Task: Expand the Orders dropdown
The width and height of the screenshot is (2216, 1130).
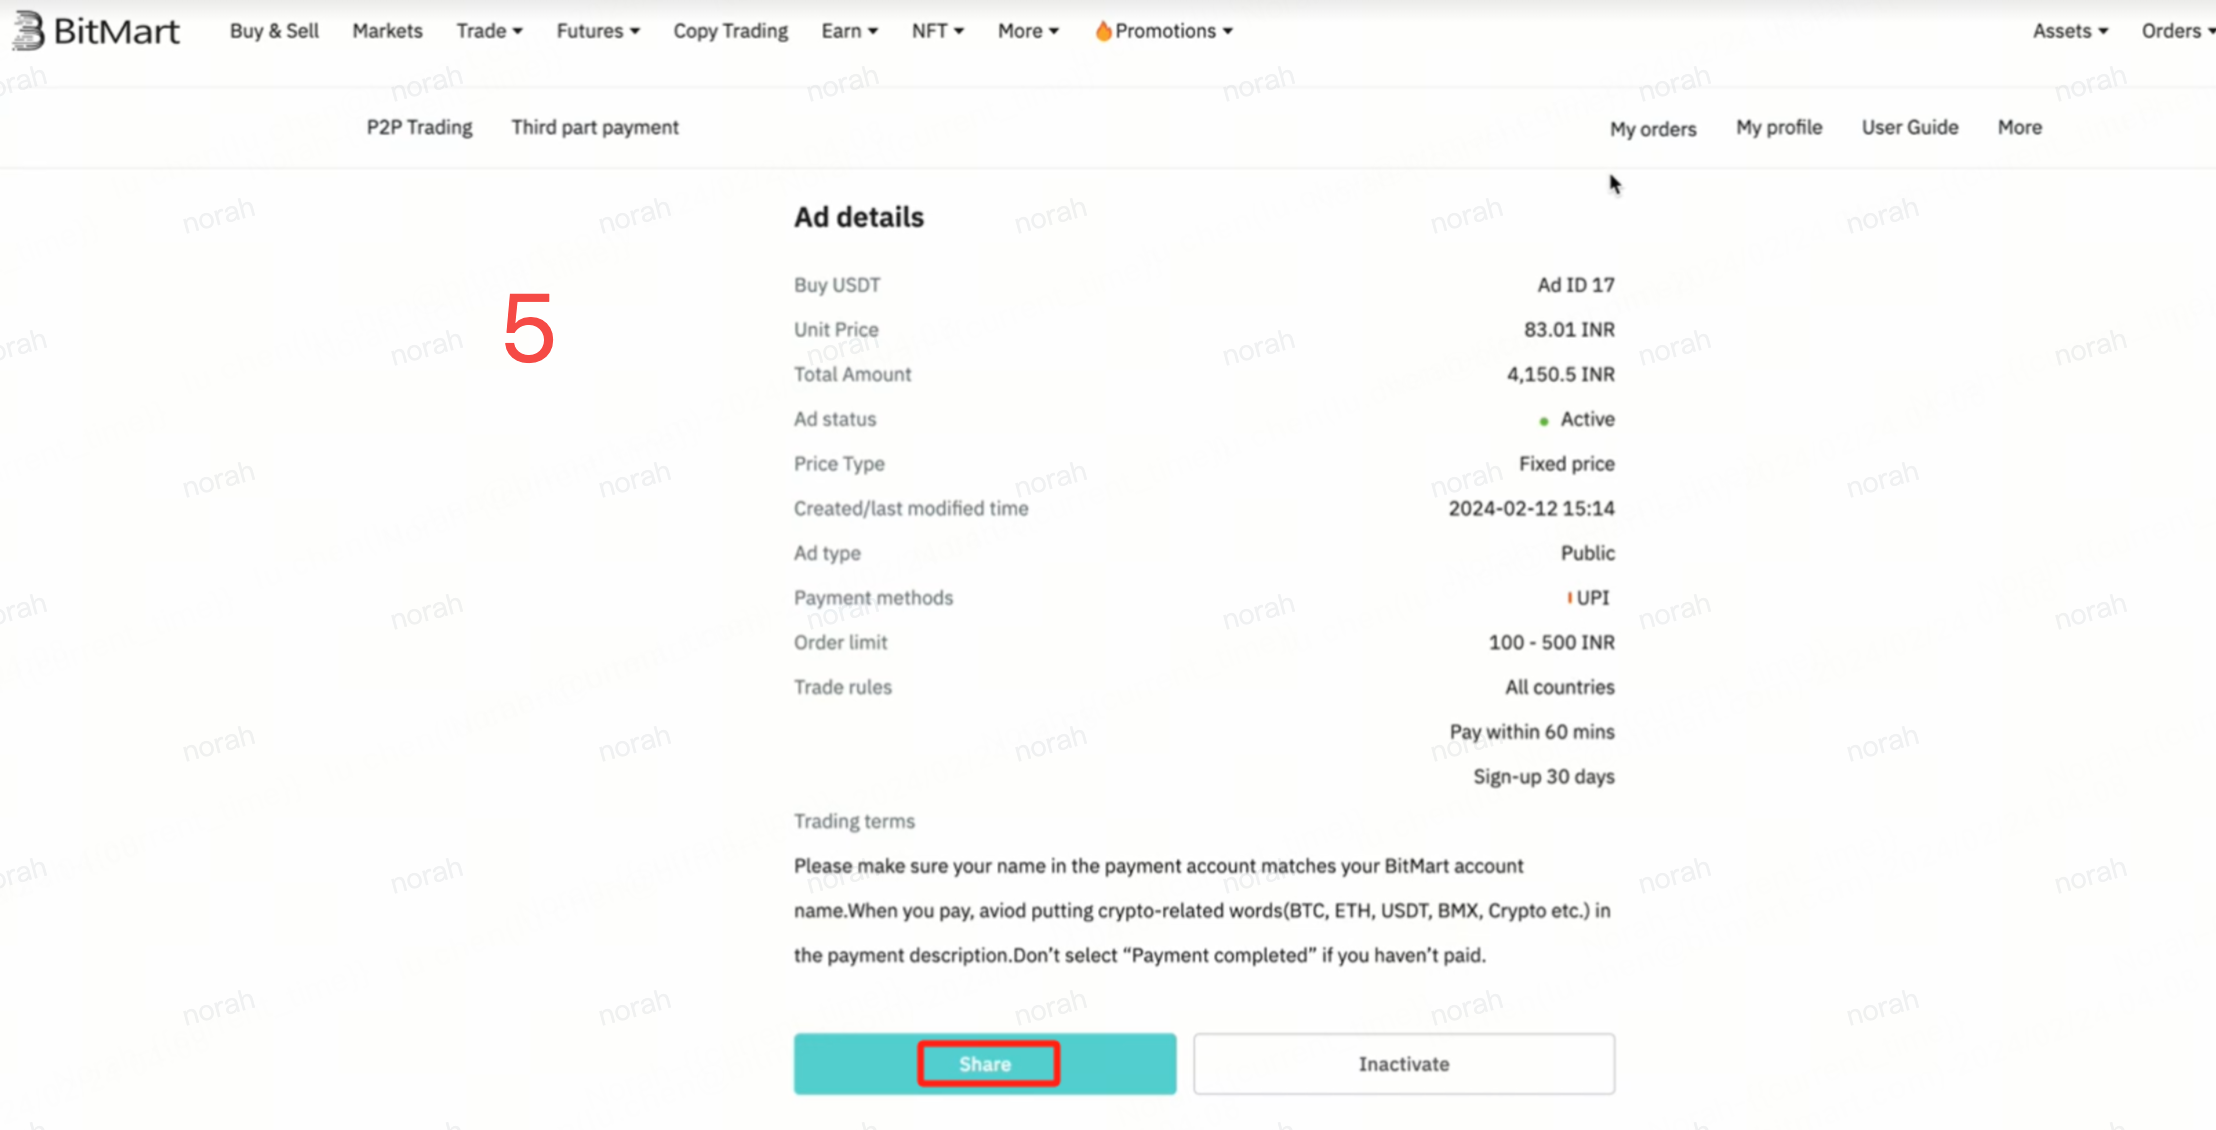Action: pyautogui.click(x=2178, y=31)
